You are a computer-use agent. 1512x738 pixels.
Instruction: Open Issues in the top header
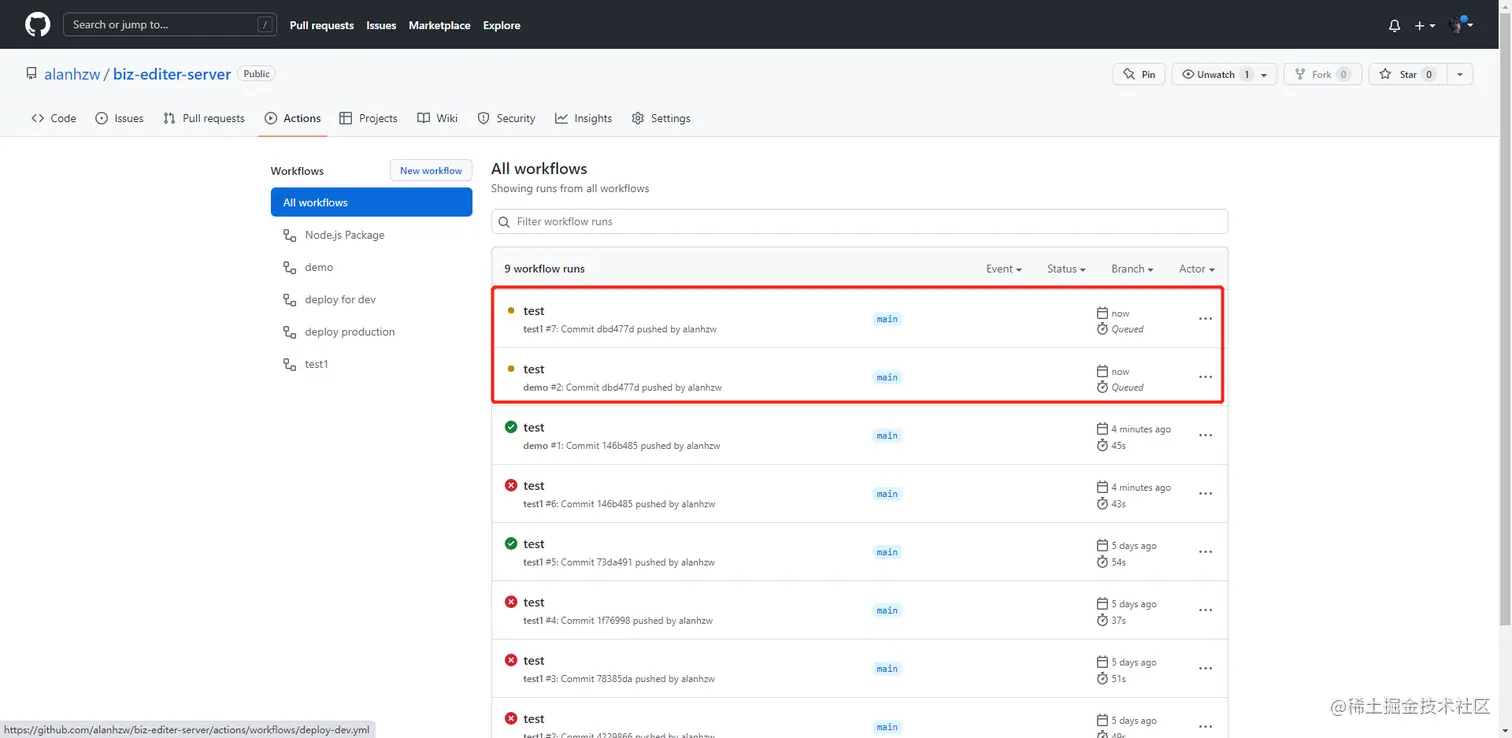381,26
